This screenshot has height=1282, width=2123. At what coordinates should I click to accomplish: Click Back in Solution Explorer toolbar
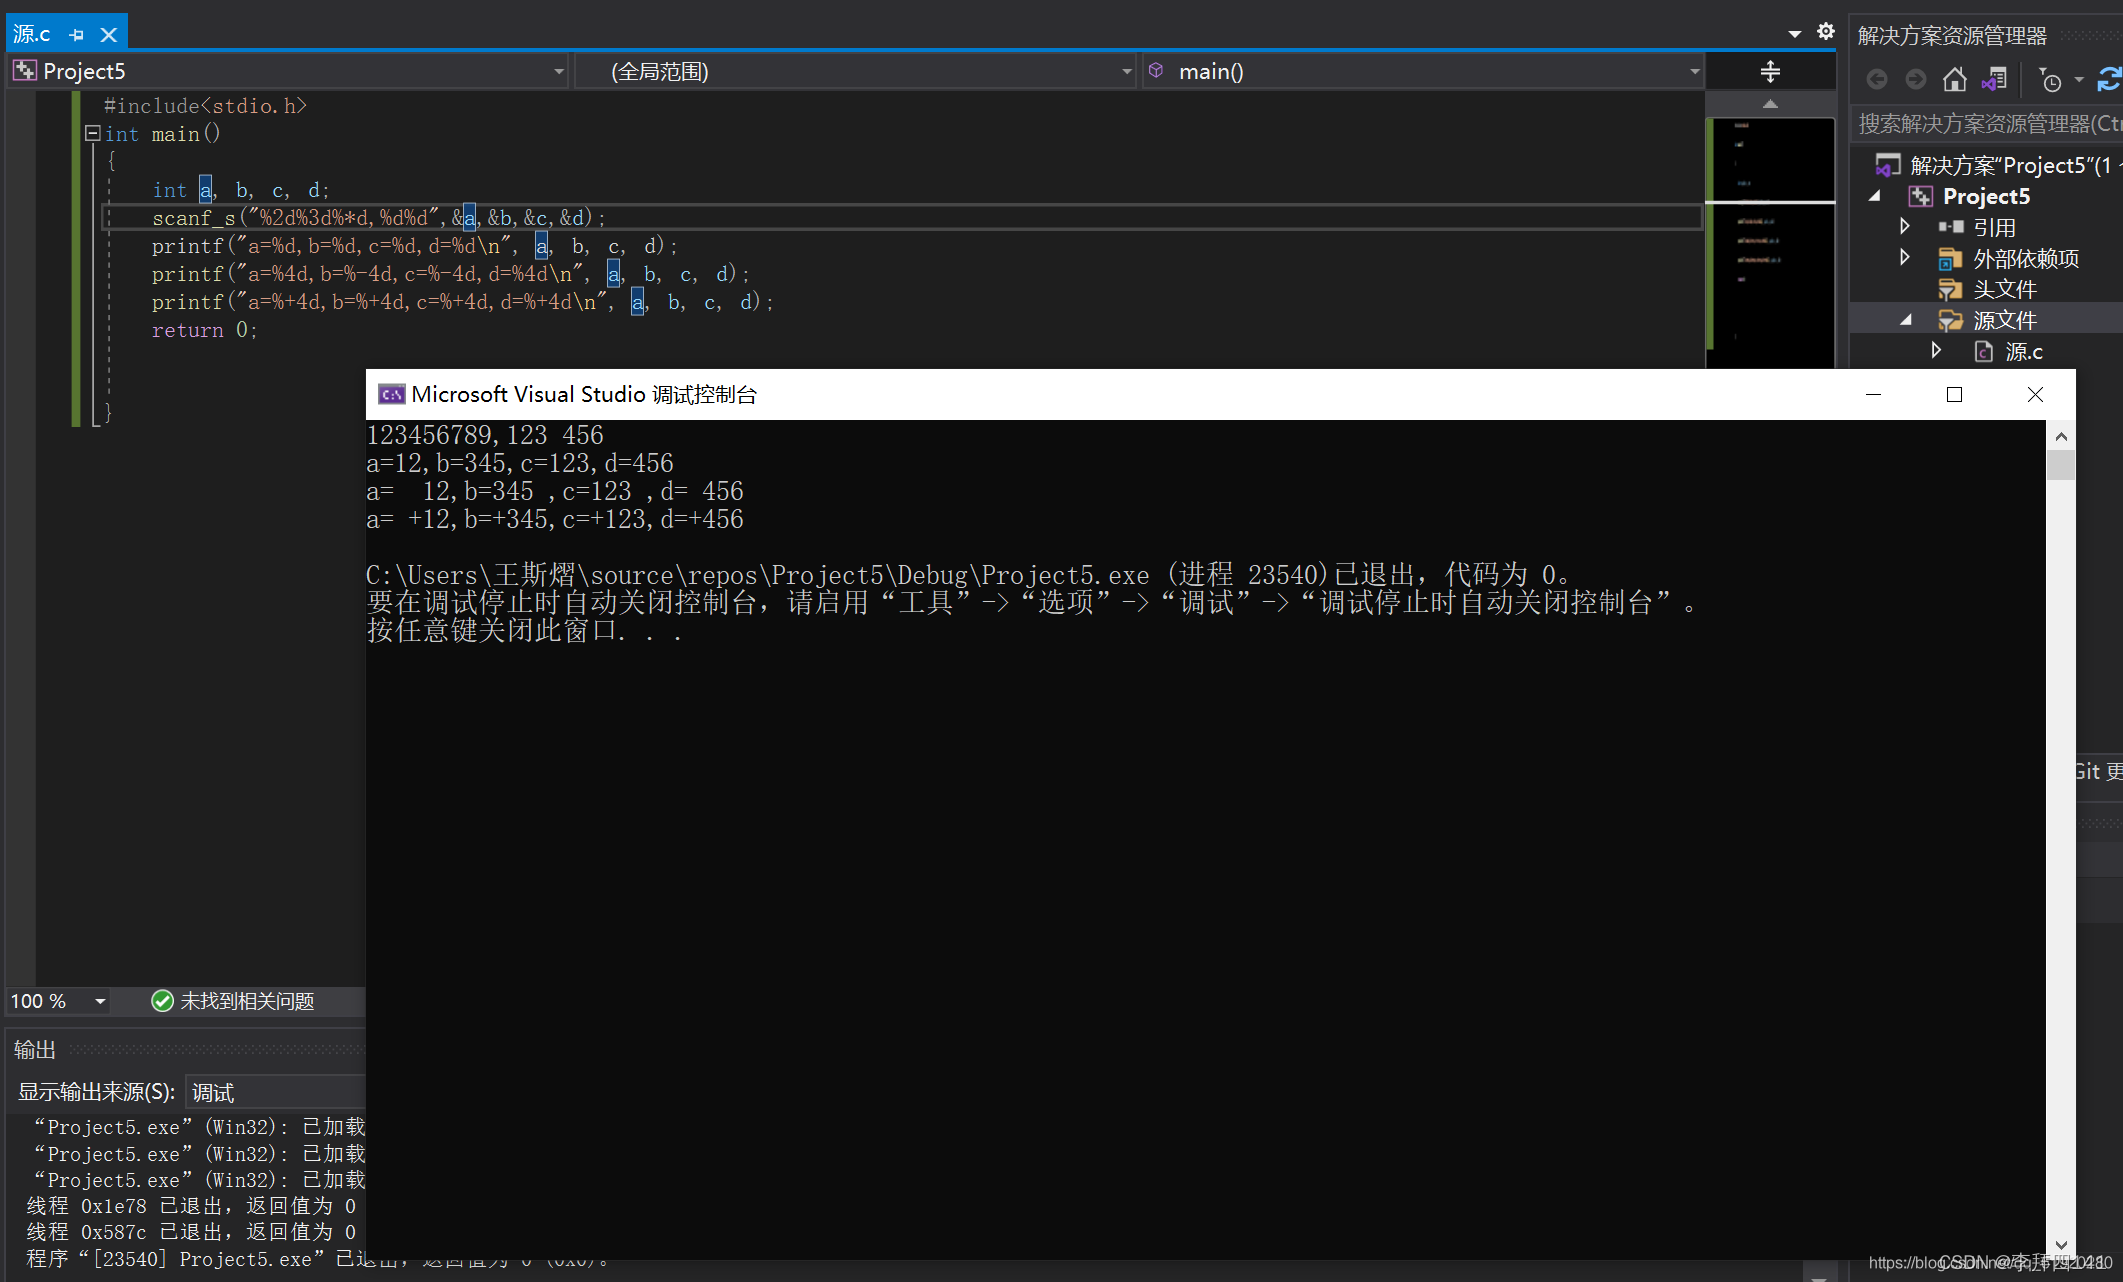point(1877,79)
